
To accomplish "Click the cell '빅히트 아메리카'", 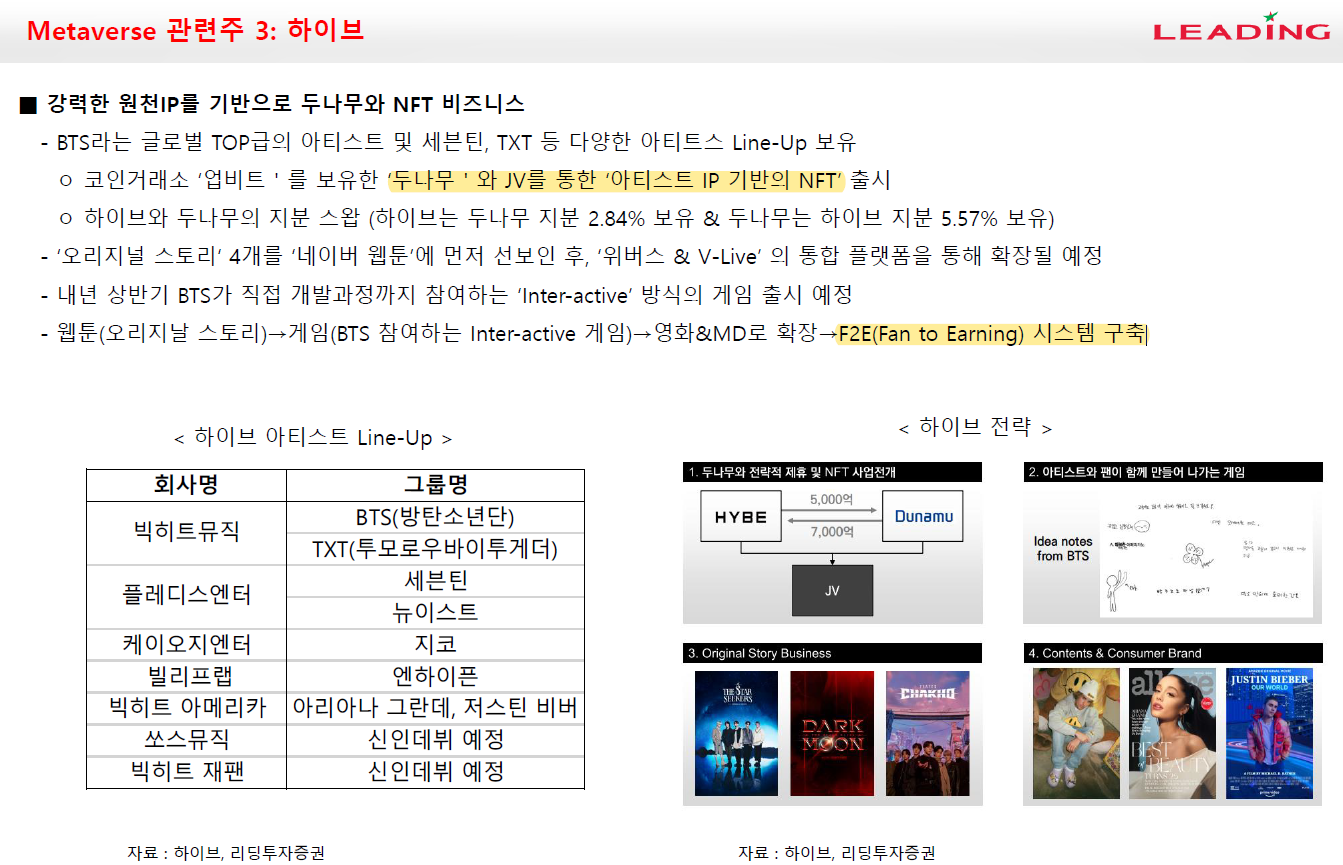I will (x=186, y=708).
